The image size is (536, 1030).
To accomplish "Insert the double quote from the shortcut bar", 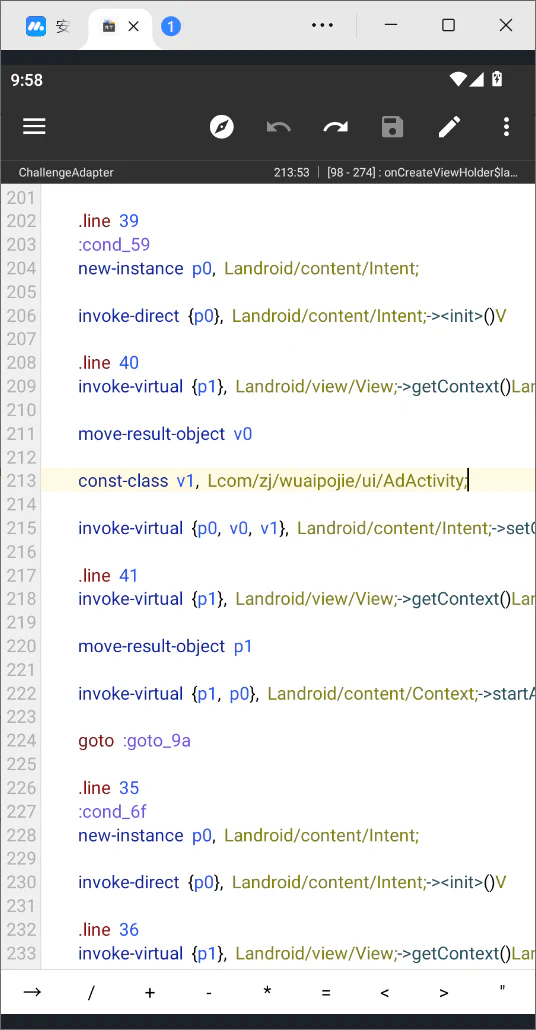I will coord(502,989).
